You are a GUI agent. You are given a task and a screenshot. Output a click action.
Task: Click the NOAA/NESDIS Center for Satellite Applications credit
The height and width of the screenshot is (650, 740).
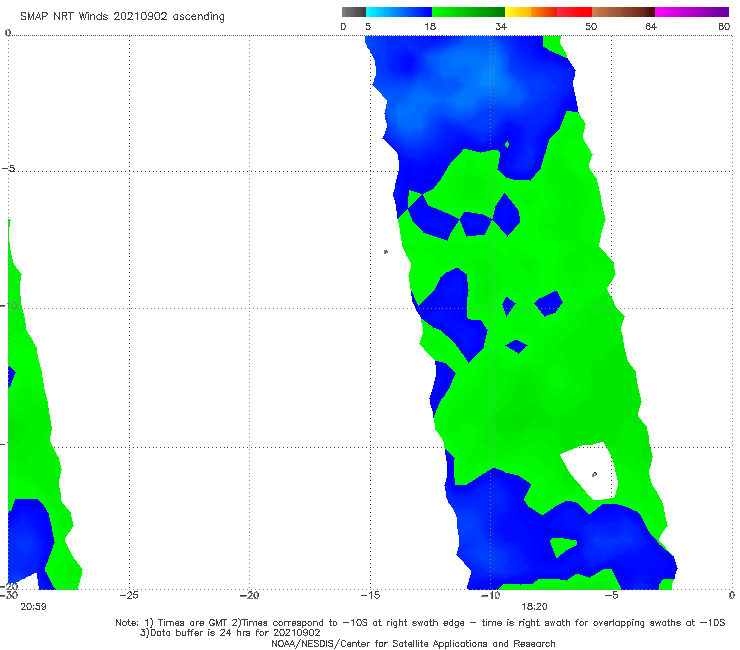(413, 644)
